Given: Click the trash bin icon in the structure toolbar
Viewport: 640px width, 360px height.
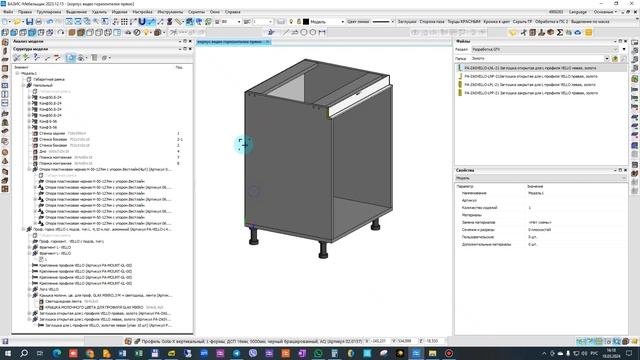Looking at the screenshot, I should click(94, 58).
